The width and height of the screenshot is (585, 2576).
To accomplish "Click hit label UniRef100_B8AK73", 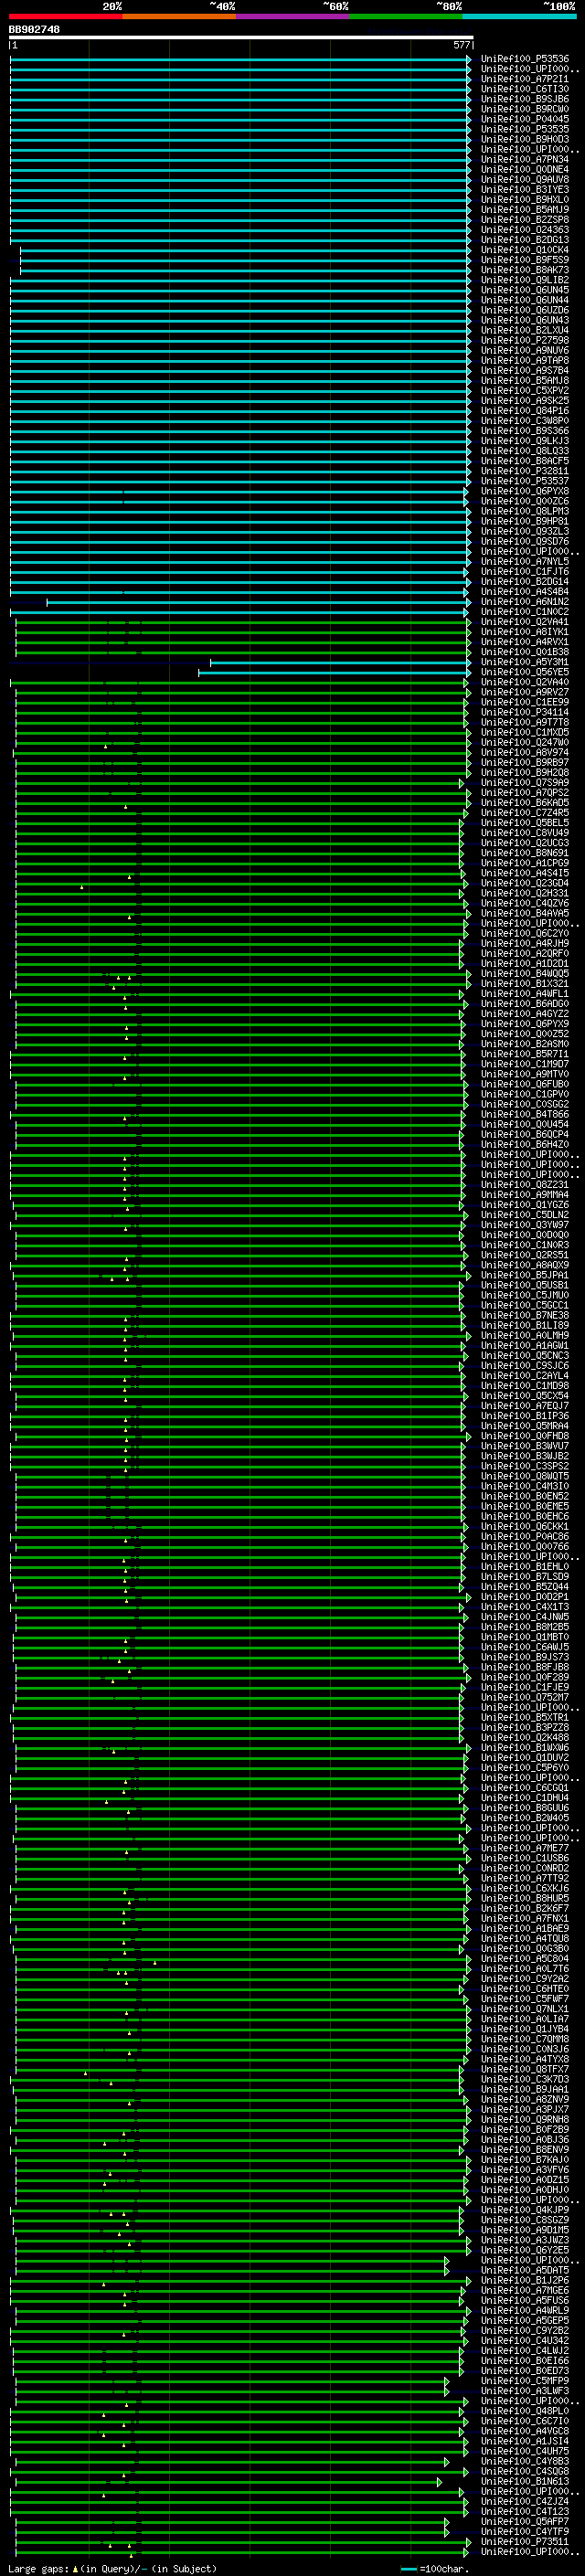I will 525,270.
